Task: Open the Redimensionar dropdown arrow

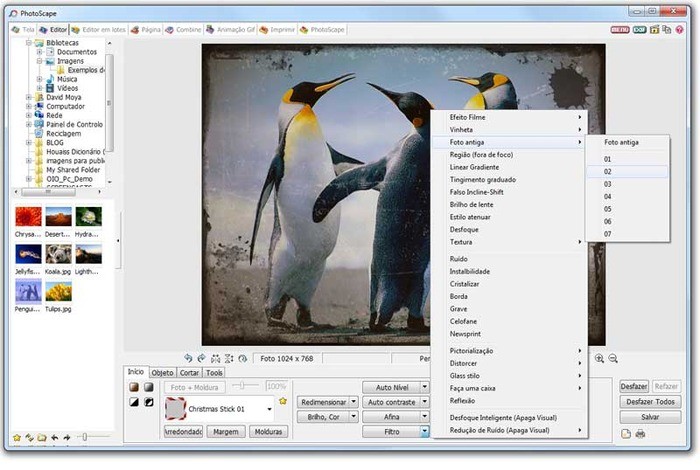Action: tap(354, 402)
